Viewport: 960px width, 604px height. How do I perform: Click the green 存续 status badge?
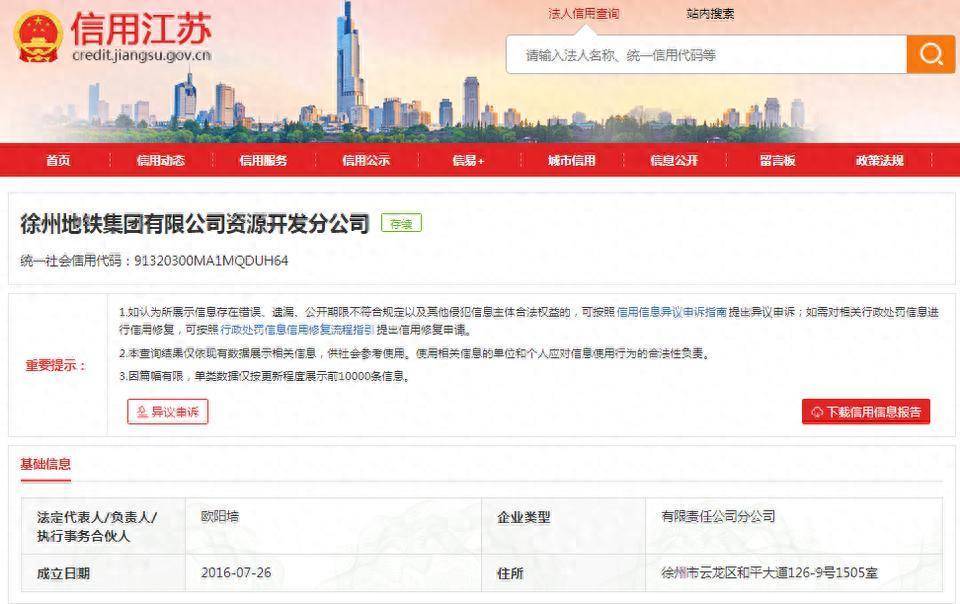click(402, 223)
